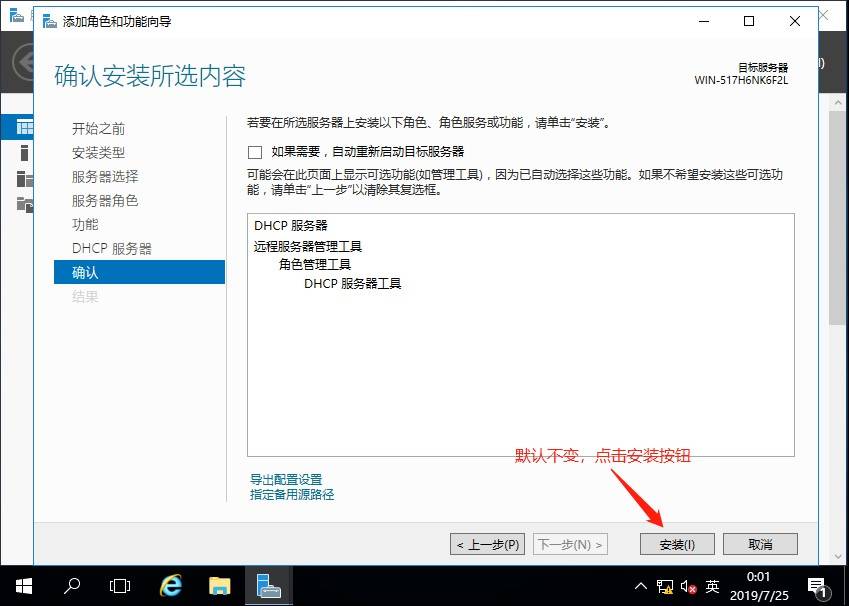Expand hidden system tray icons chevron
Image resolution: width=849 pixels, height=606 pixels.
pos(642,585)
